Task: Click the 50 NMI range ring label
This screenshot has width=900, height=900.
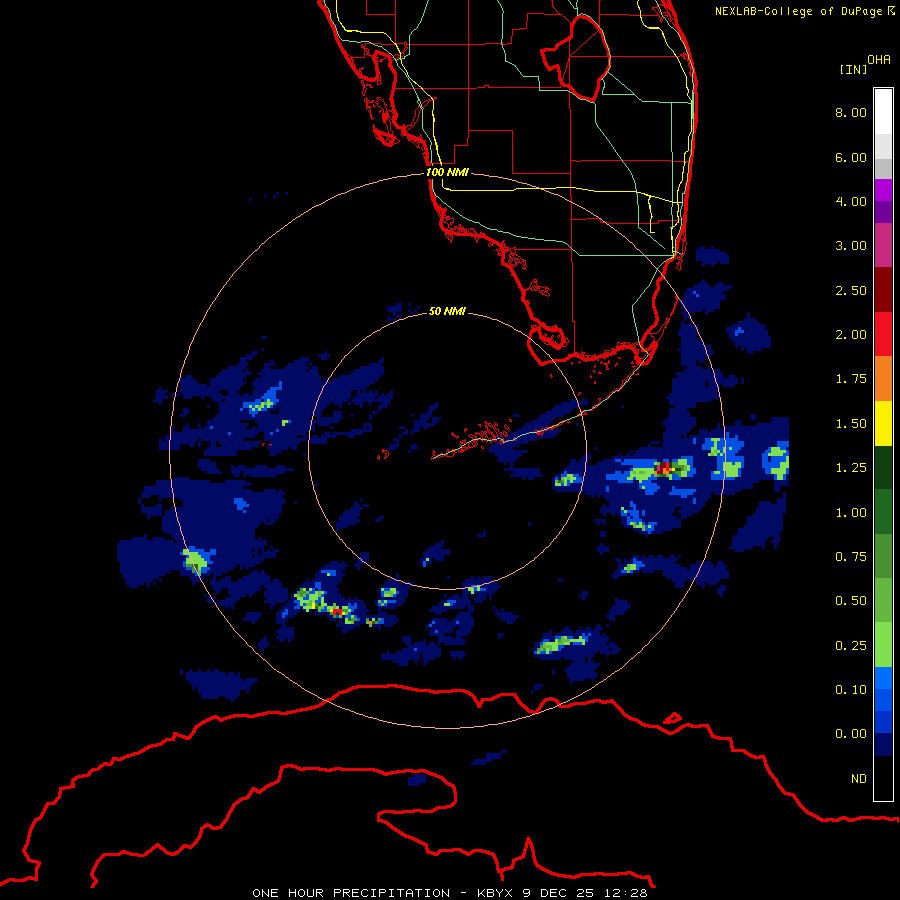Action: pos(447,311)
